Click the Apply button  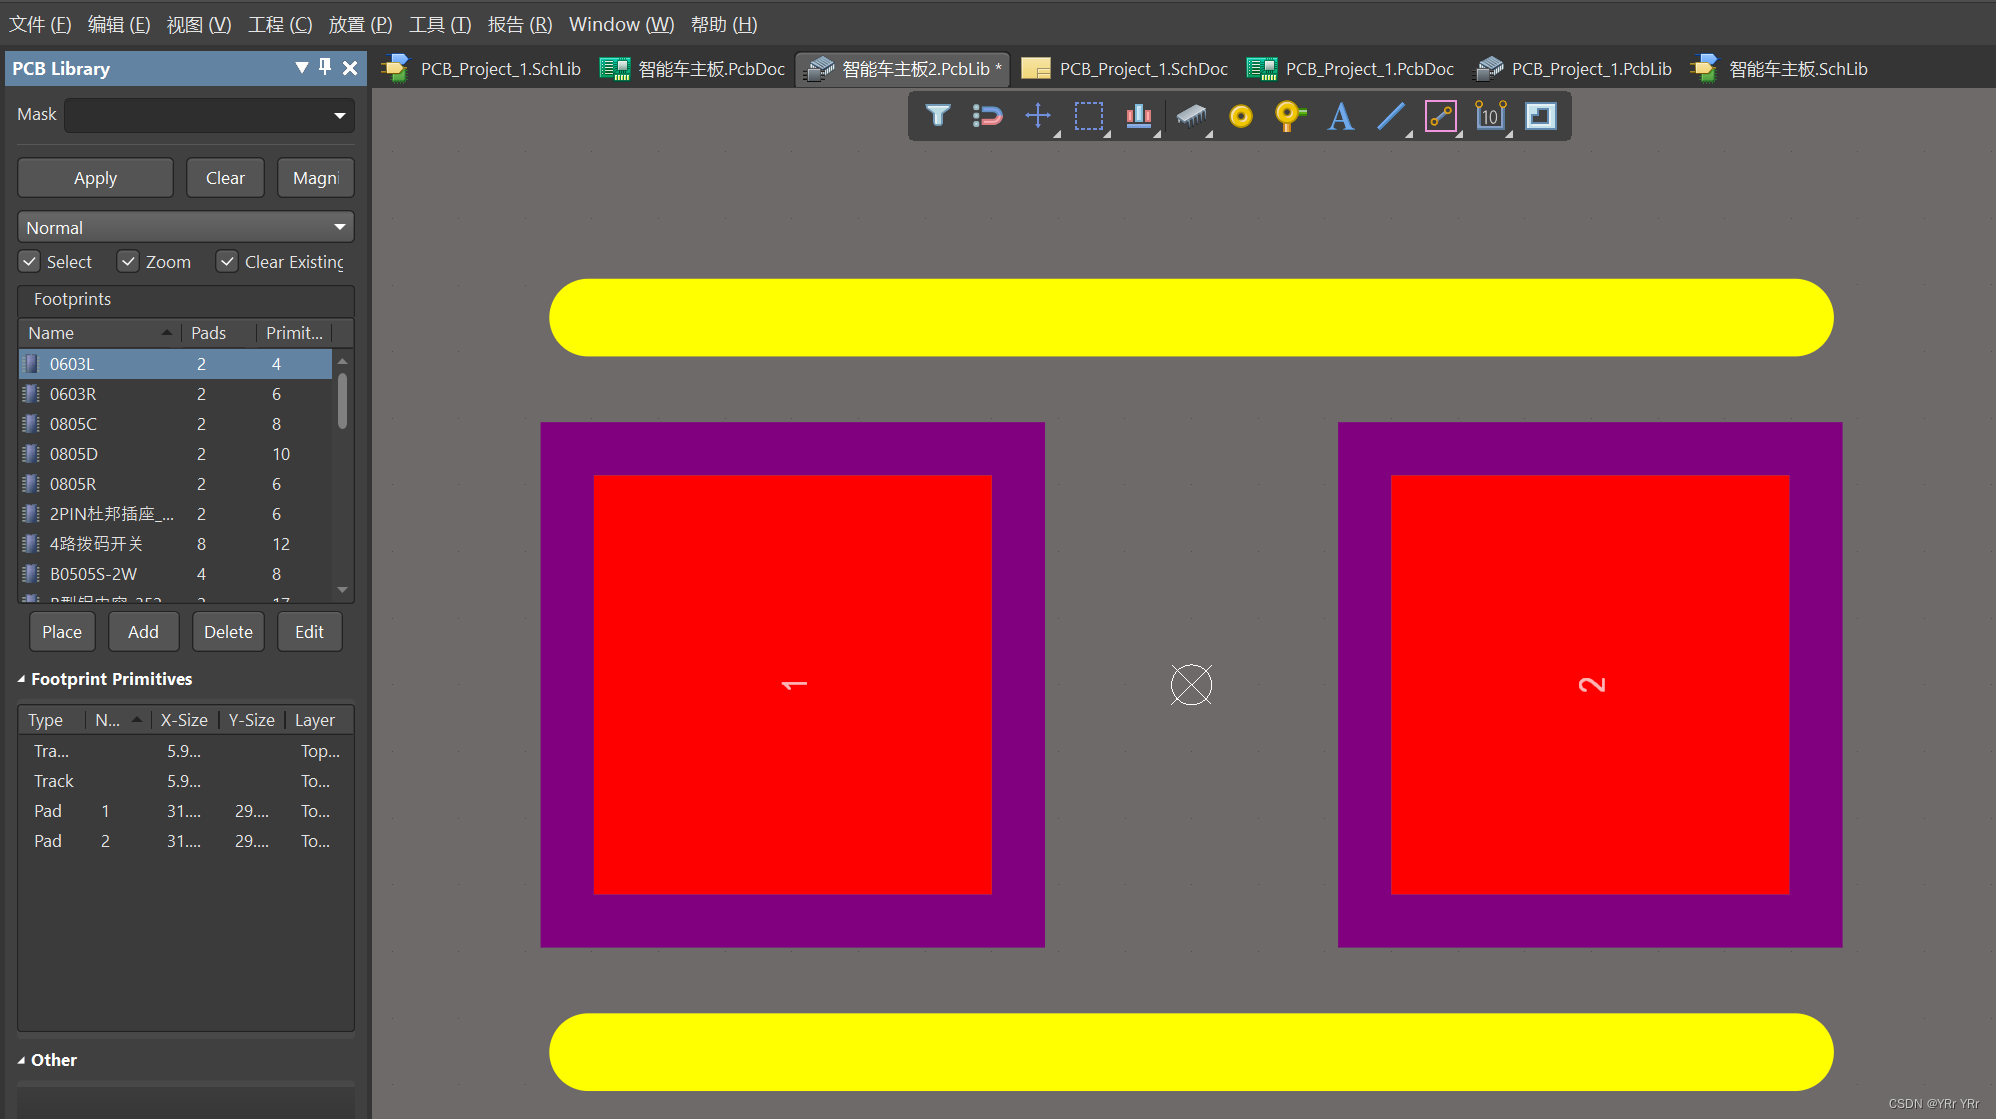pyautogui.click(x=95, y=178)
